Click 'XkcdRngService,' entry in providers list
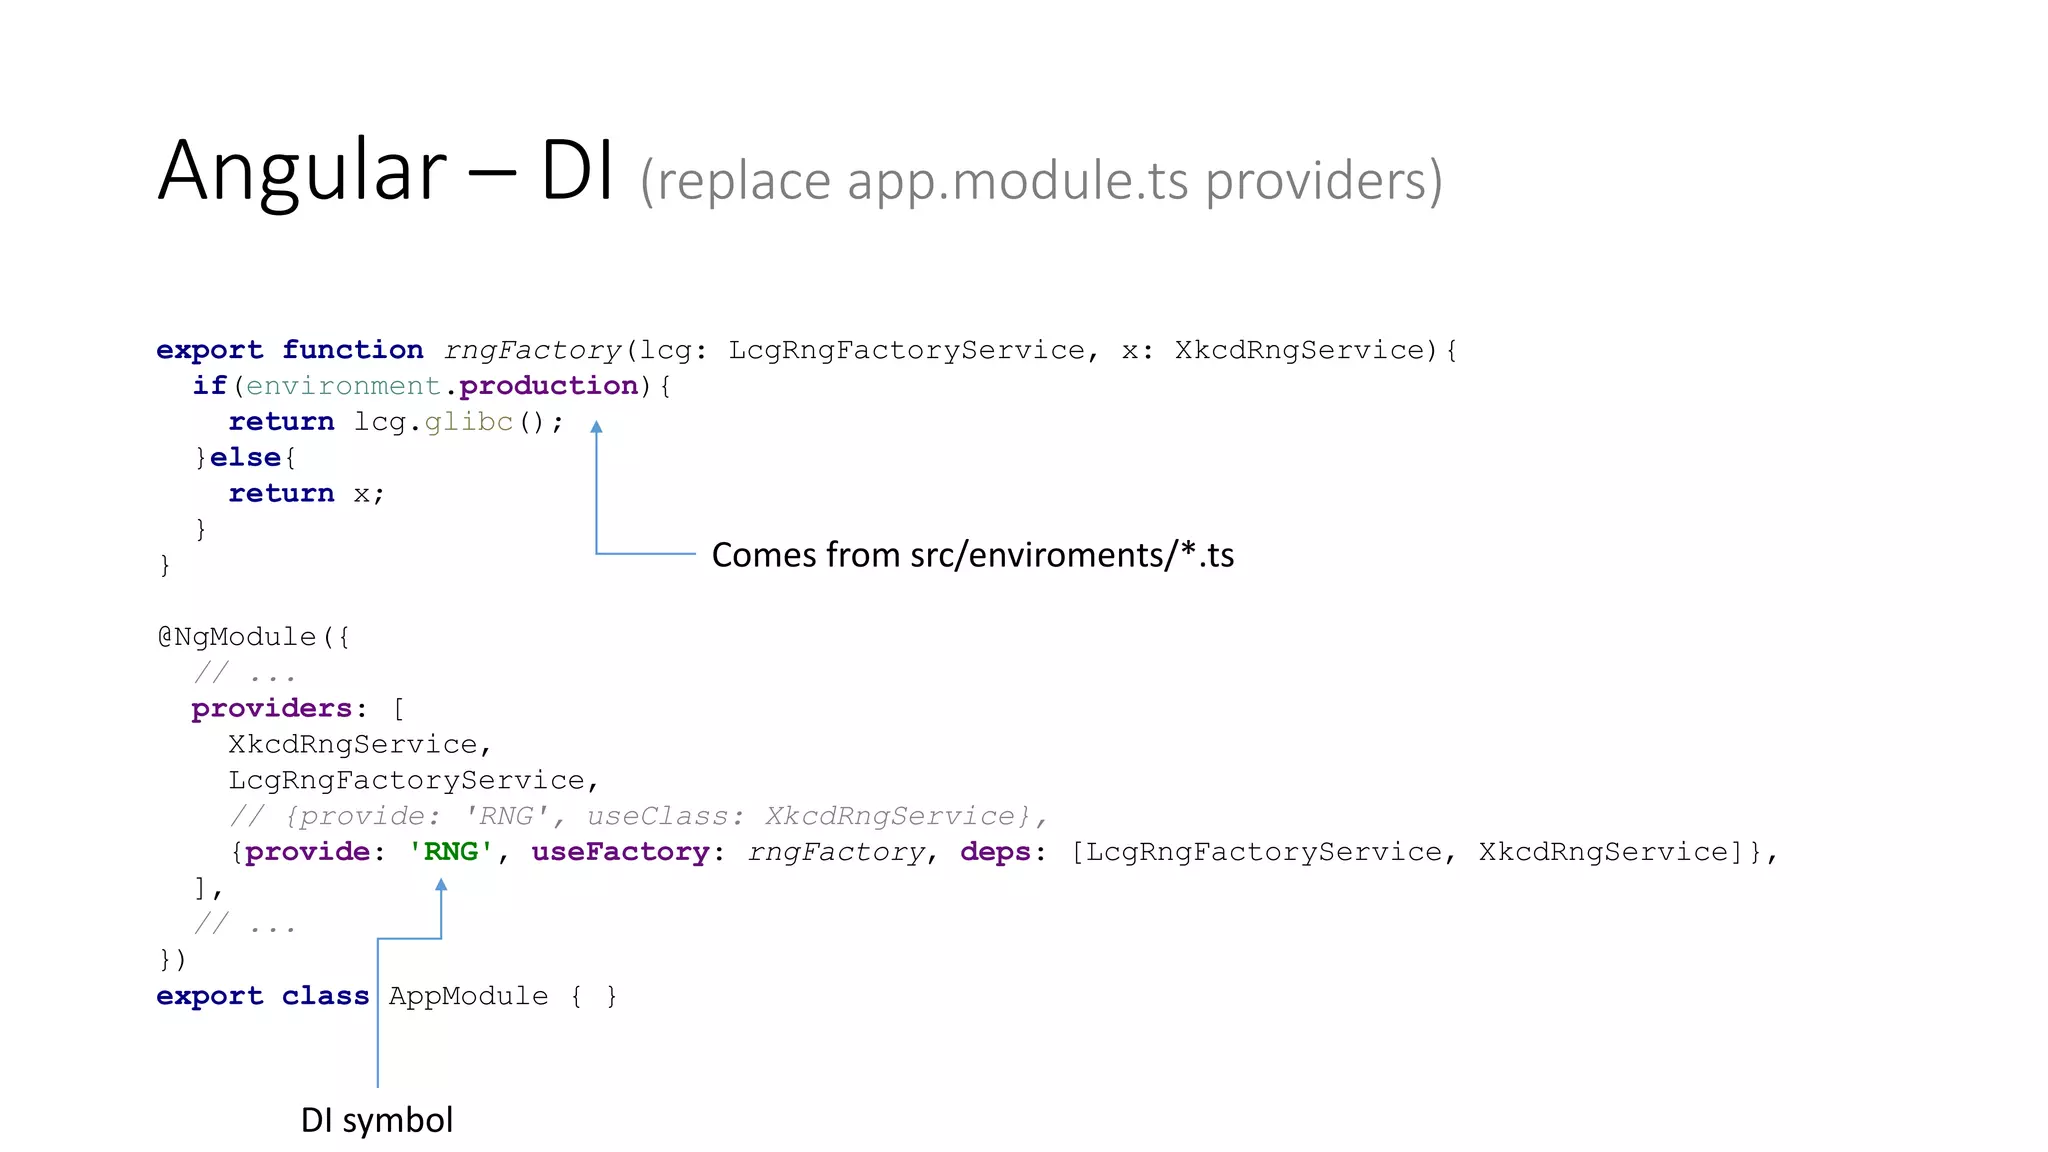This screenshot has height=1152, width=2048. (x=359, y=745)
